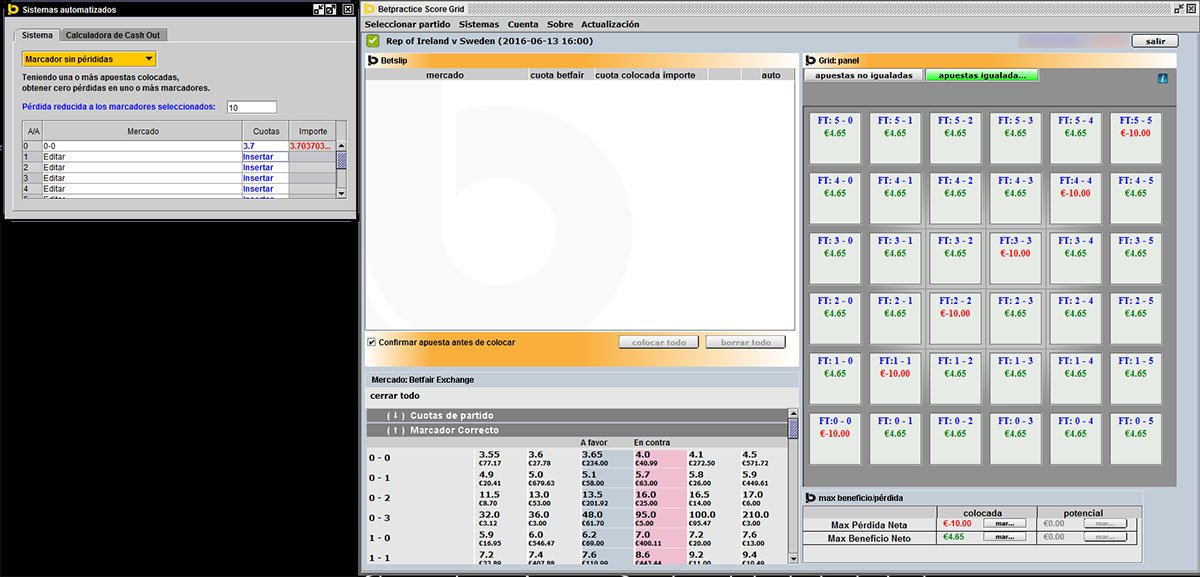The width and height of the screenshot is (1200, 577).
Task: Open the Marcador sin pérdidas dropdown
Action: (x=88, y=60)
